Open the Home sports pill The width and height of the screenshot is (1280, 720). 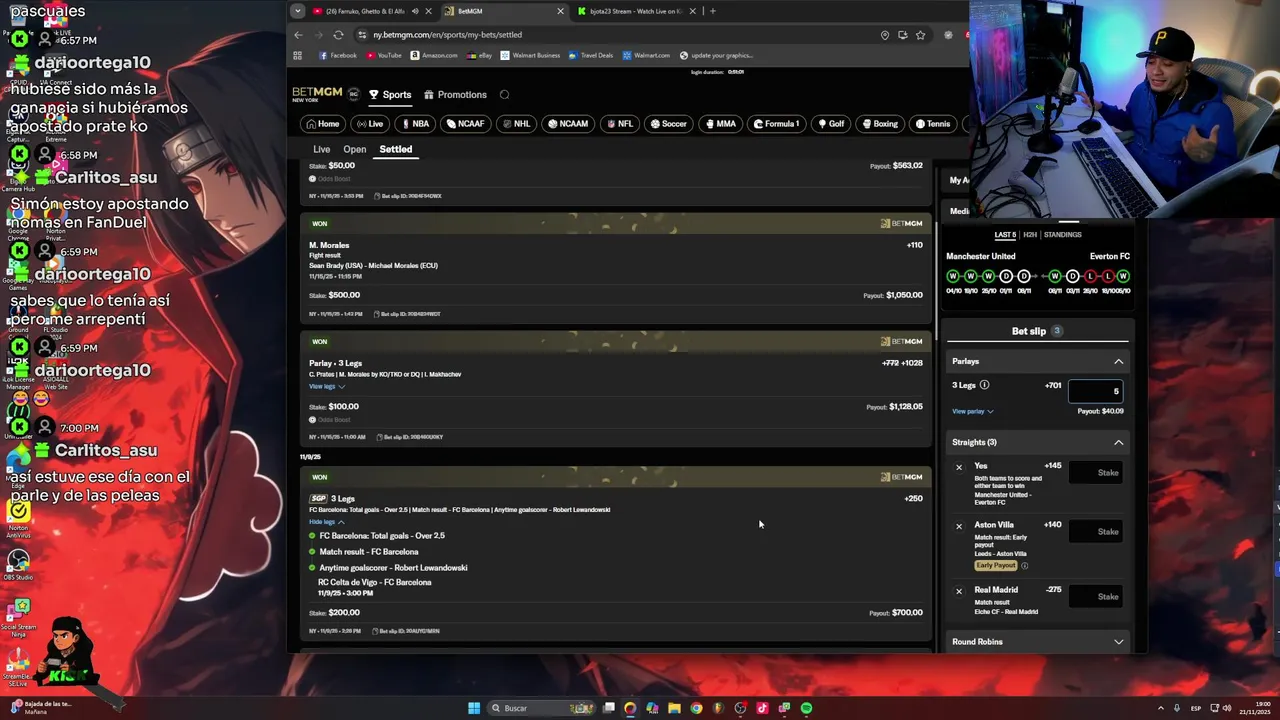pyautogui.click(x=323, y=124)
